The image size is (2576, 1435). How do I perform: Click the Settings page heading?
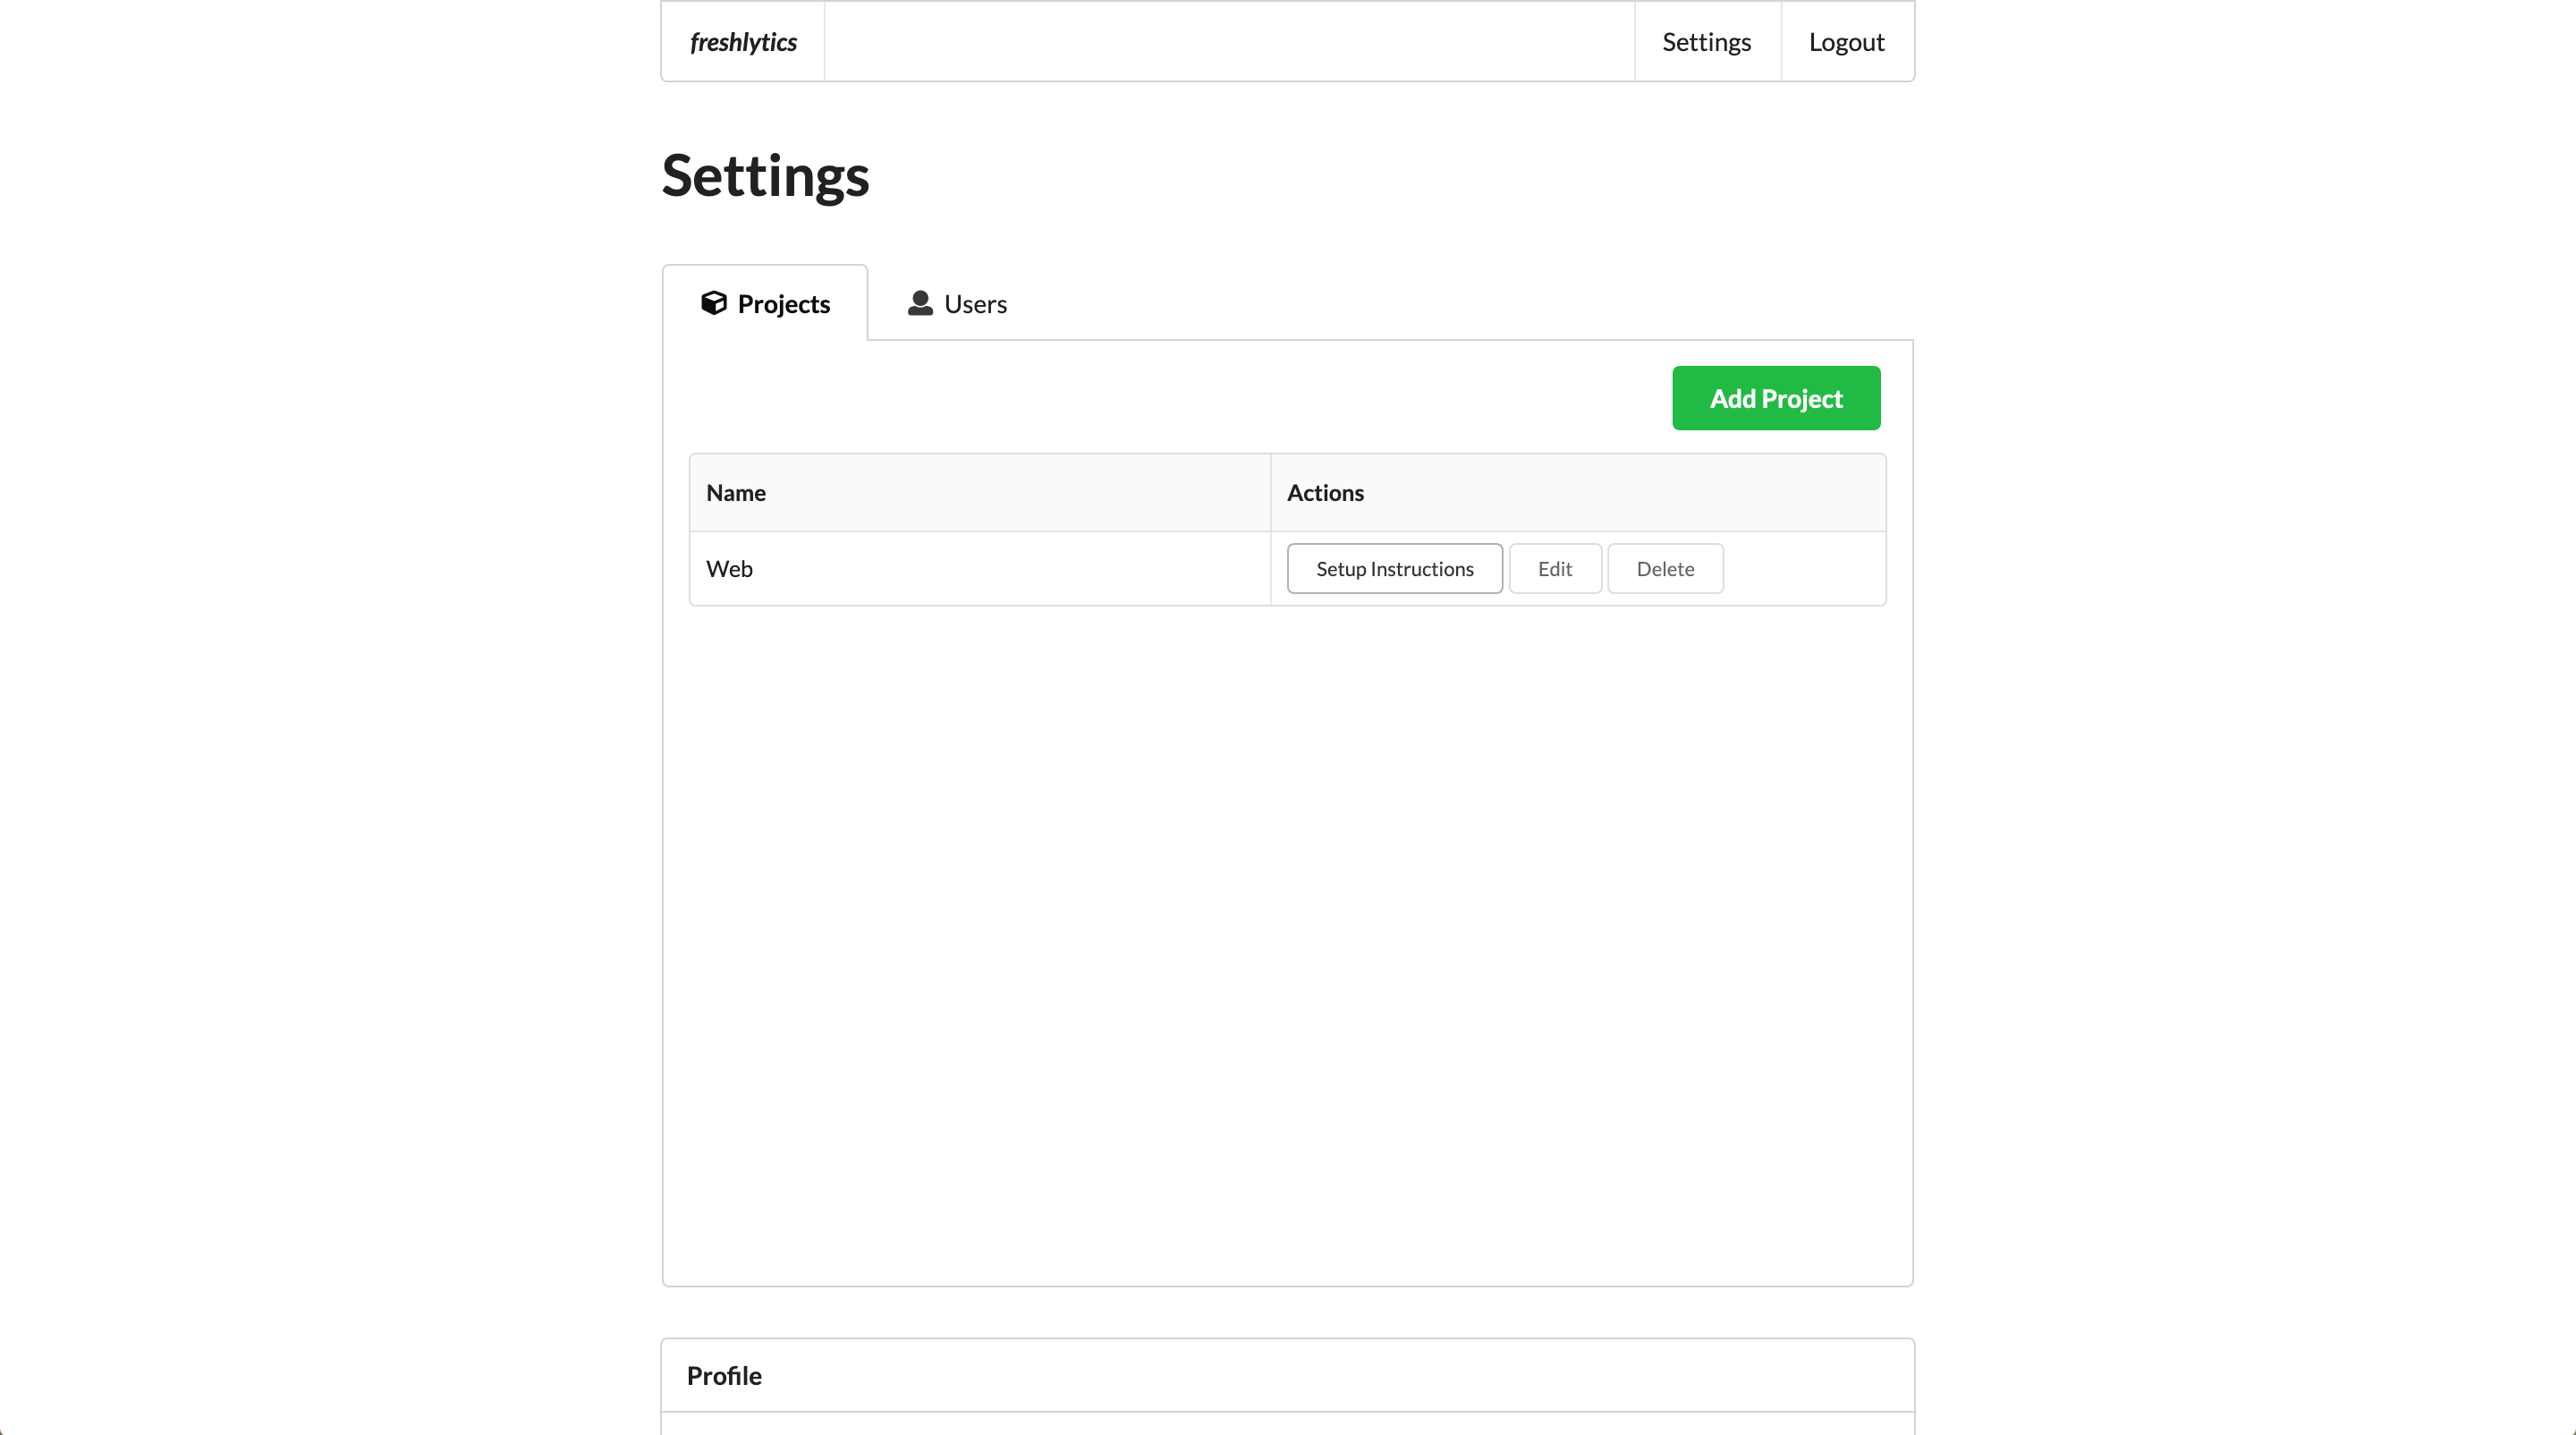[764, 176]
